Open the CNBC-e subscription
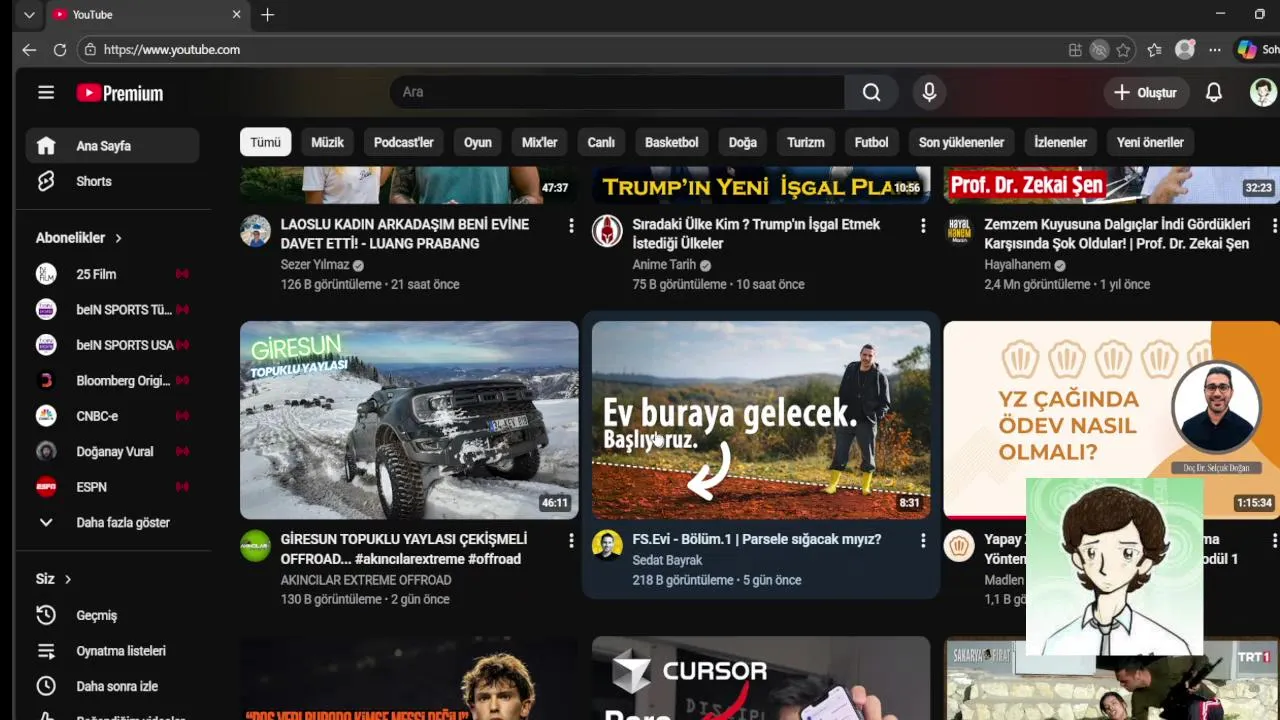 112,416
